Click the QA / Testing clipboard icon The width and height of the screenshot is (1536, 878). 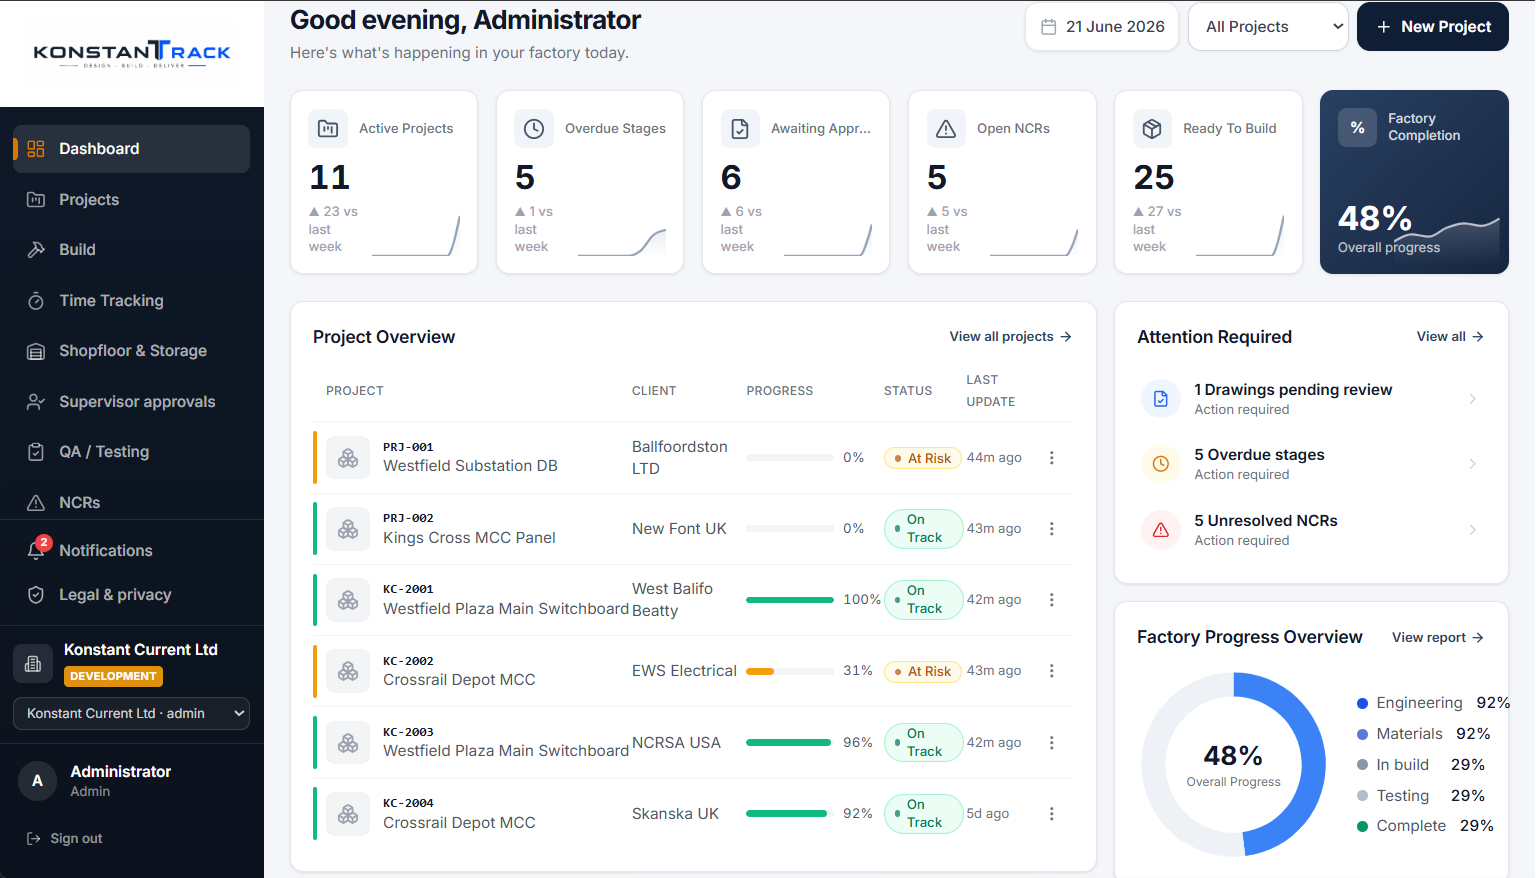36,452
